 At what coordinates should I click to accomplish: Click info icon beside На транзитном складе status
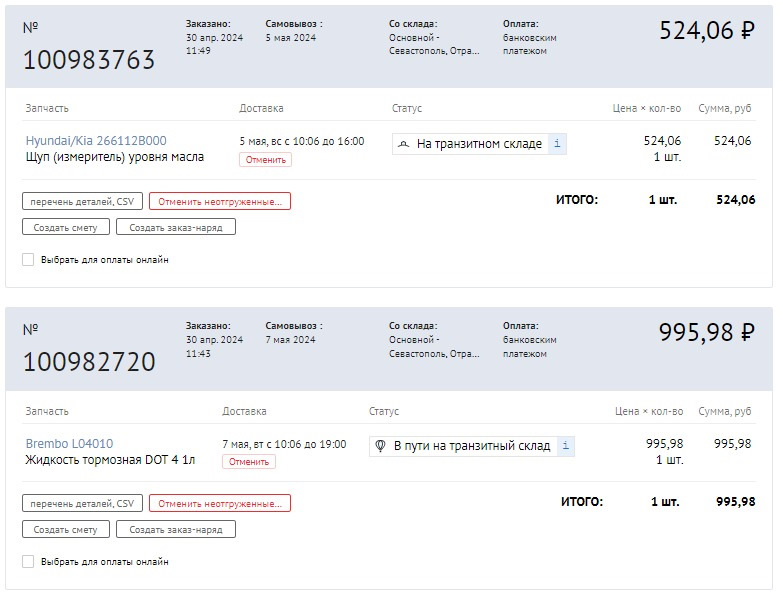pyautogui.click(x=557, y=144)
